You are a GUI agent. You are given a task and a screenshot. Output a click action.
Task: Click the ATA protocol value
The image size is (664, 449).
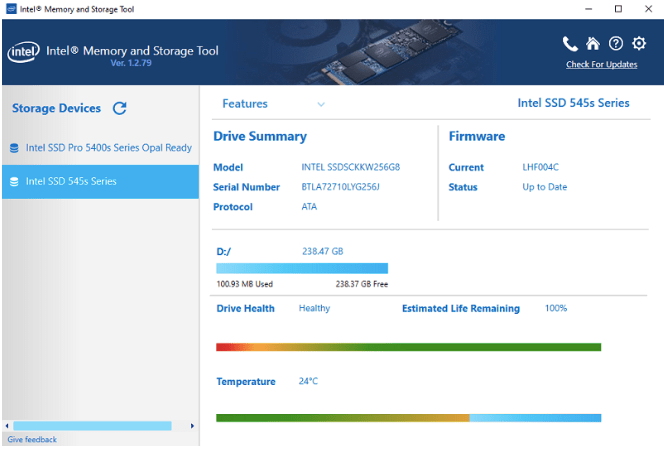pos(309,207)
